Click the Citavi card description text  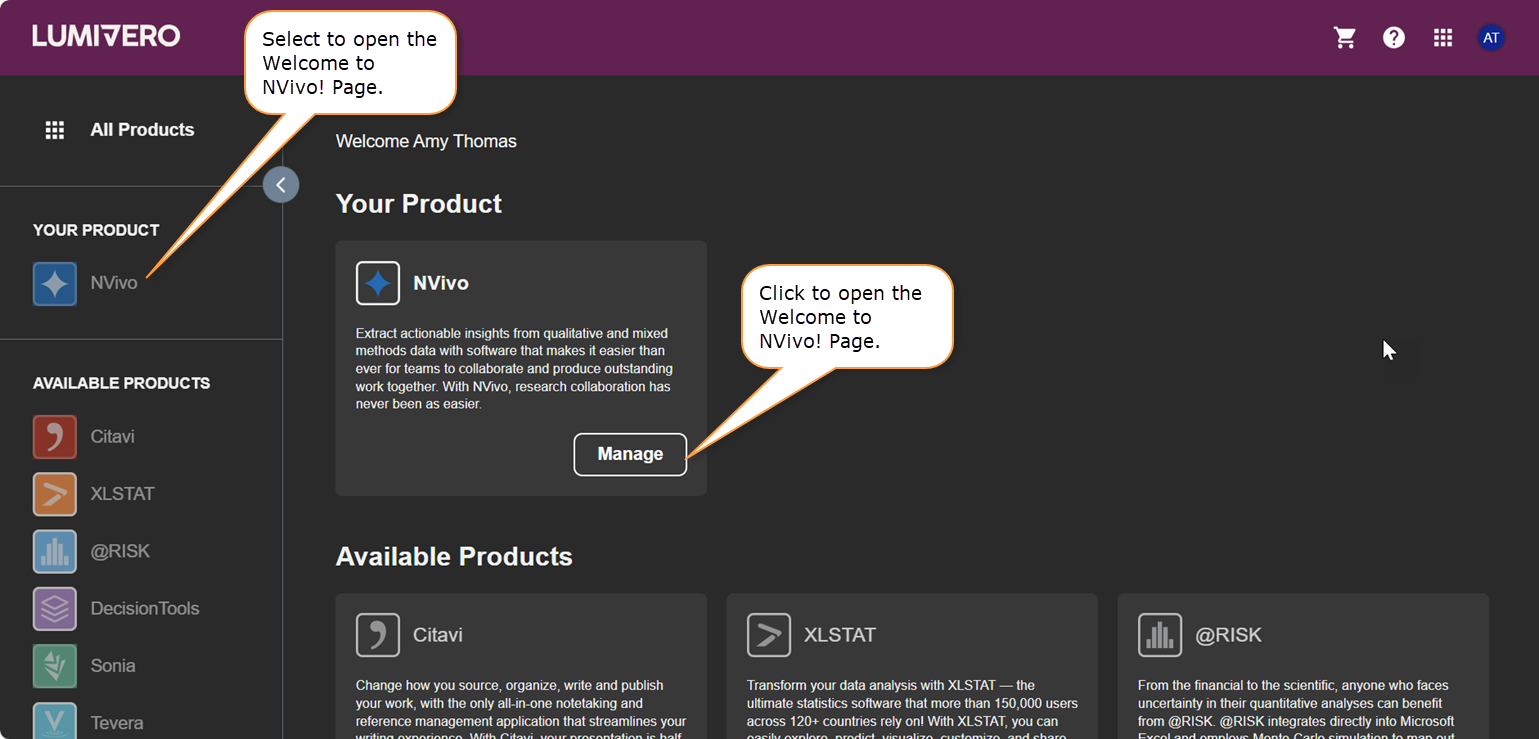point(521,708)
